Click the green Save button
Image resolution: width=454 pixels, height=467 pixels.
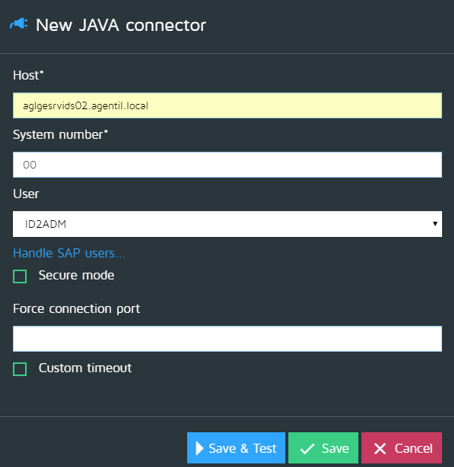point(323,448)
